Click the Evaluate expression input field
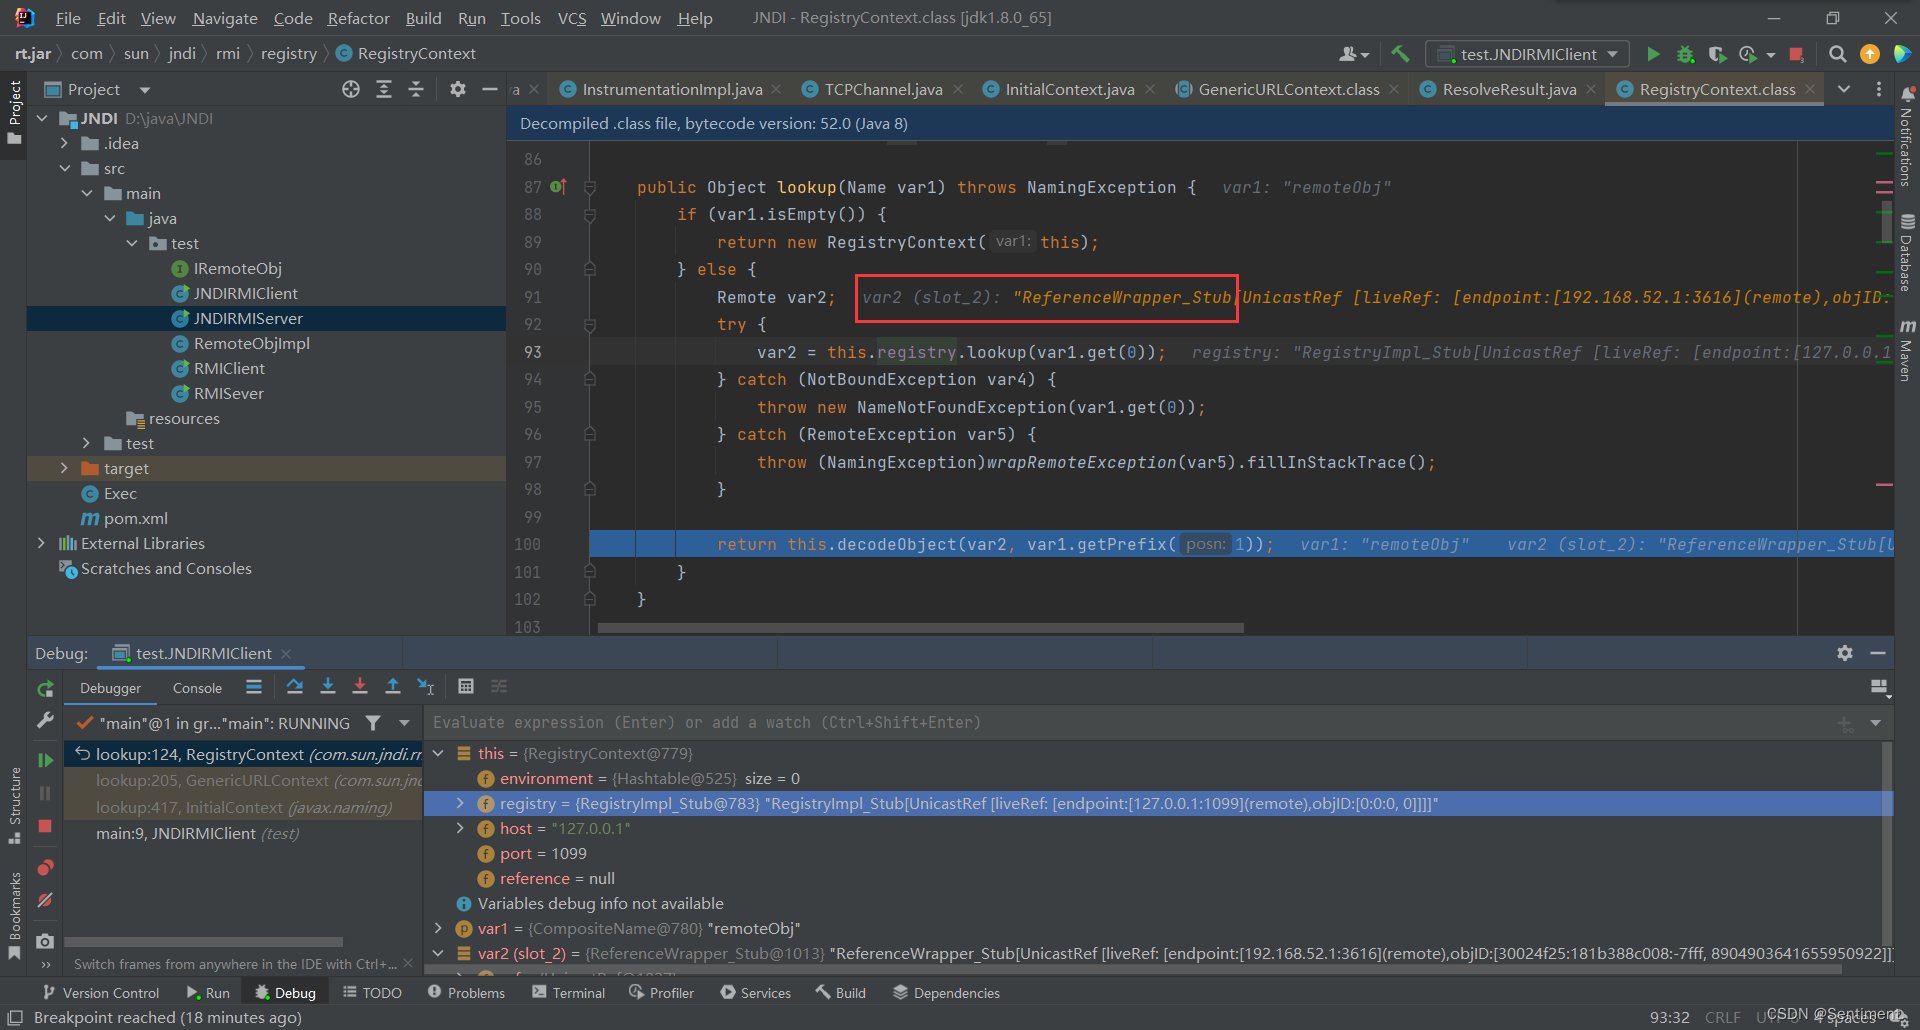 coord(1130,722)
